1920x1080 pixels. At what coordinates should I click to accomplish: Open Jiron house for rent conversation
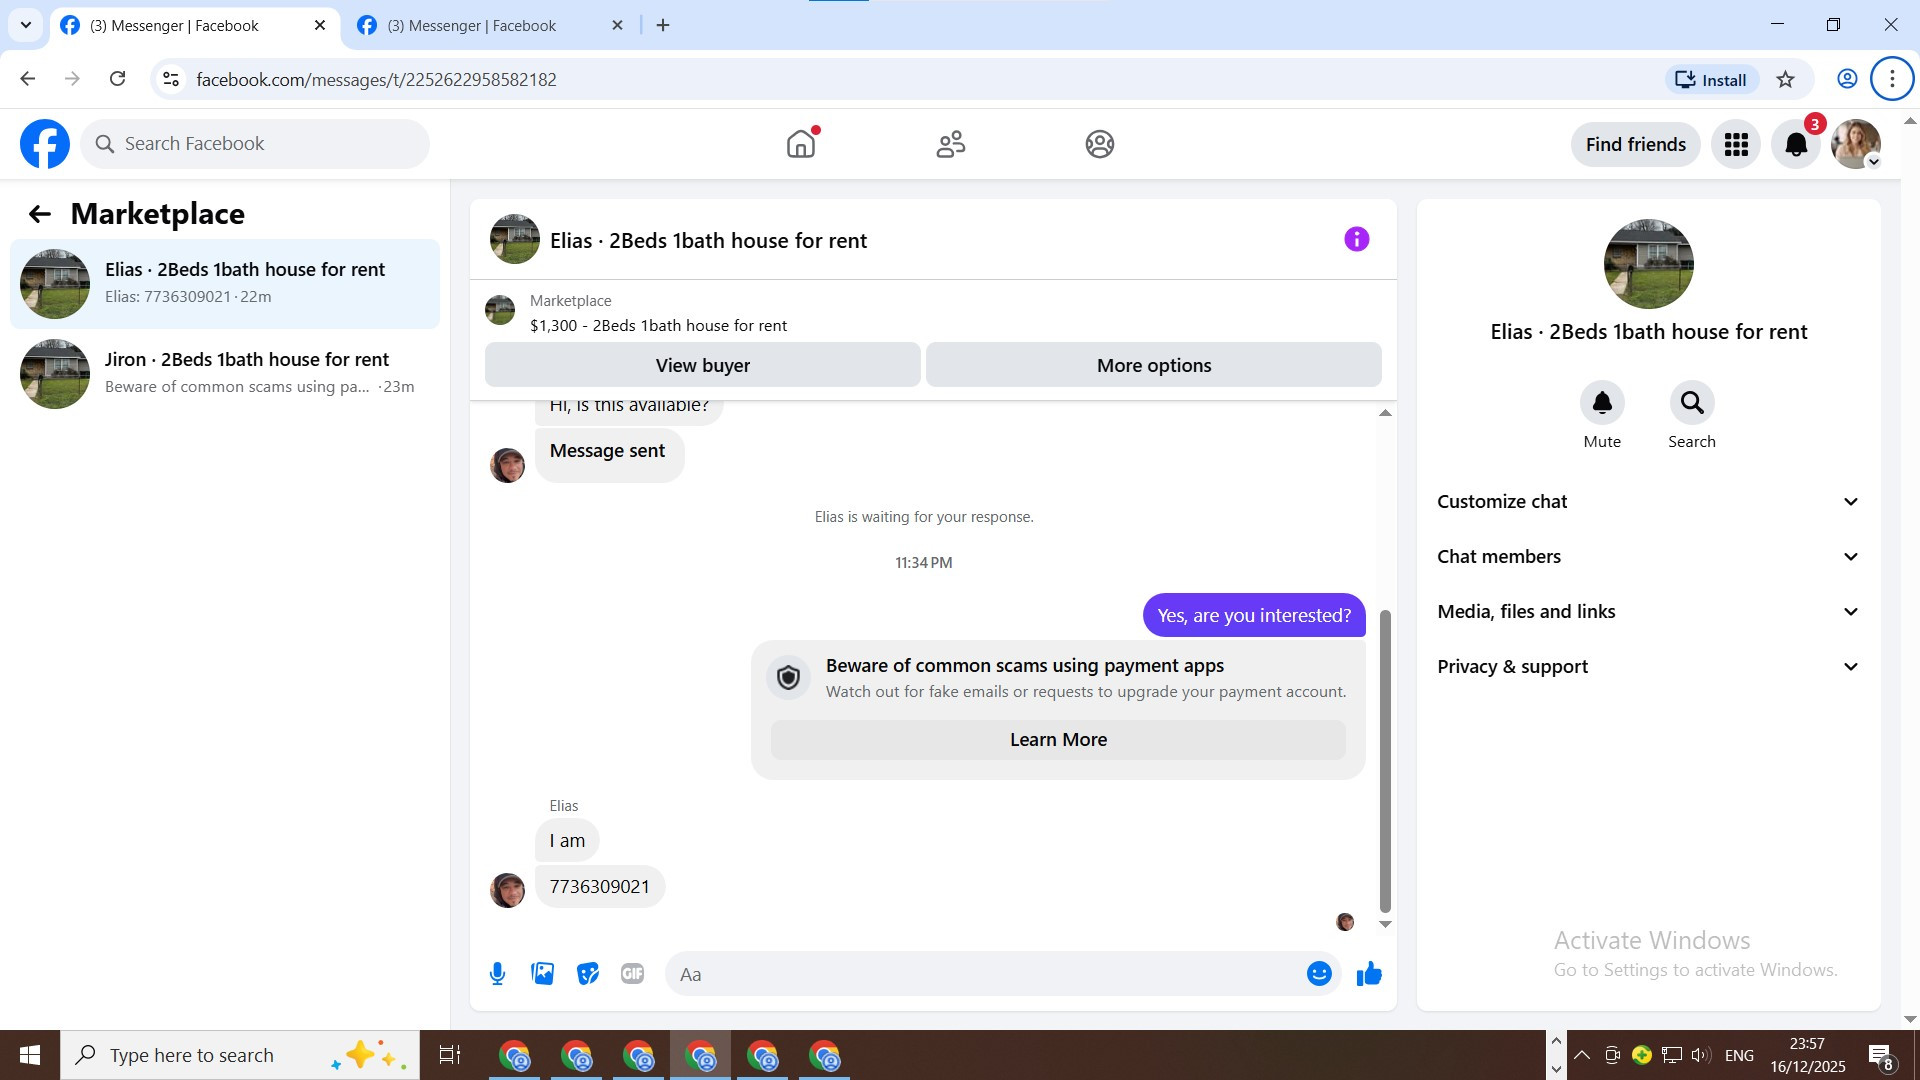pos(225,374)
